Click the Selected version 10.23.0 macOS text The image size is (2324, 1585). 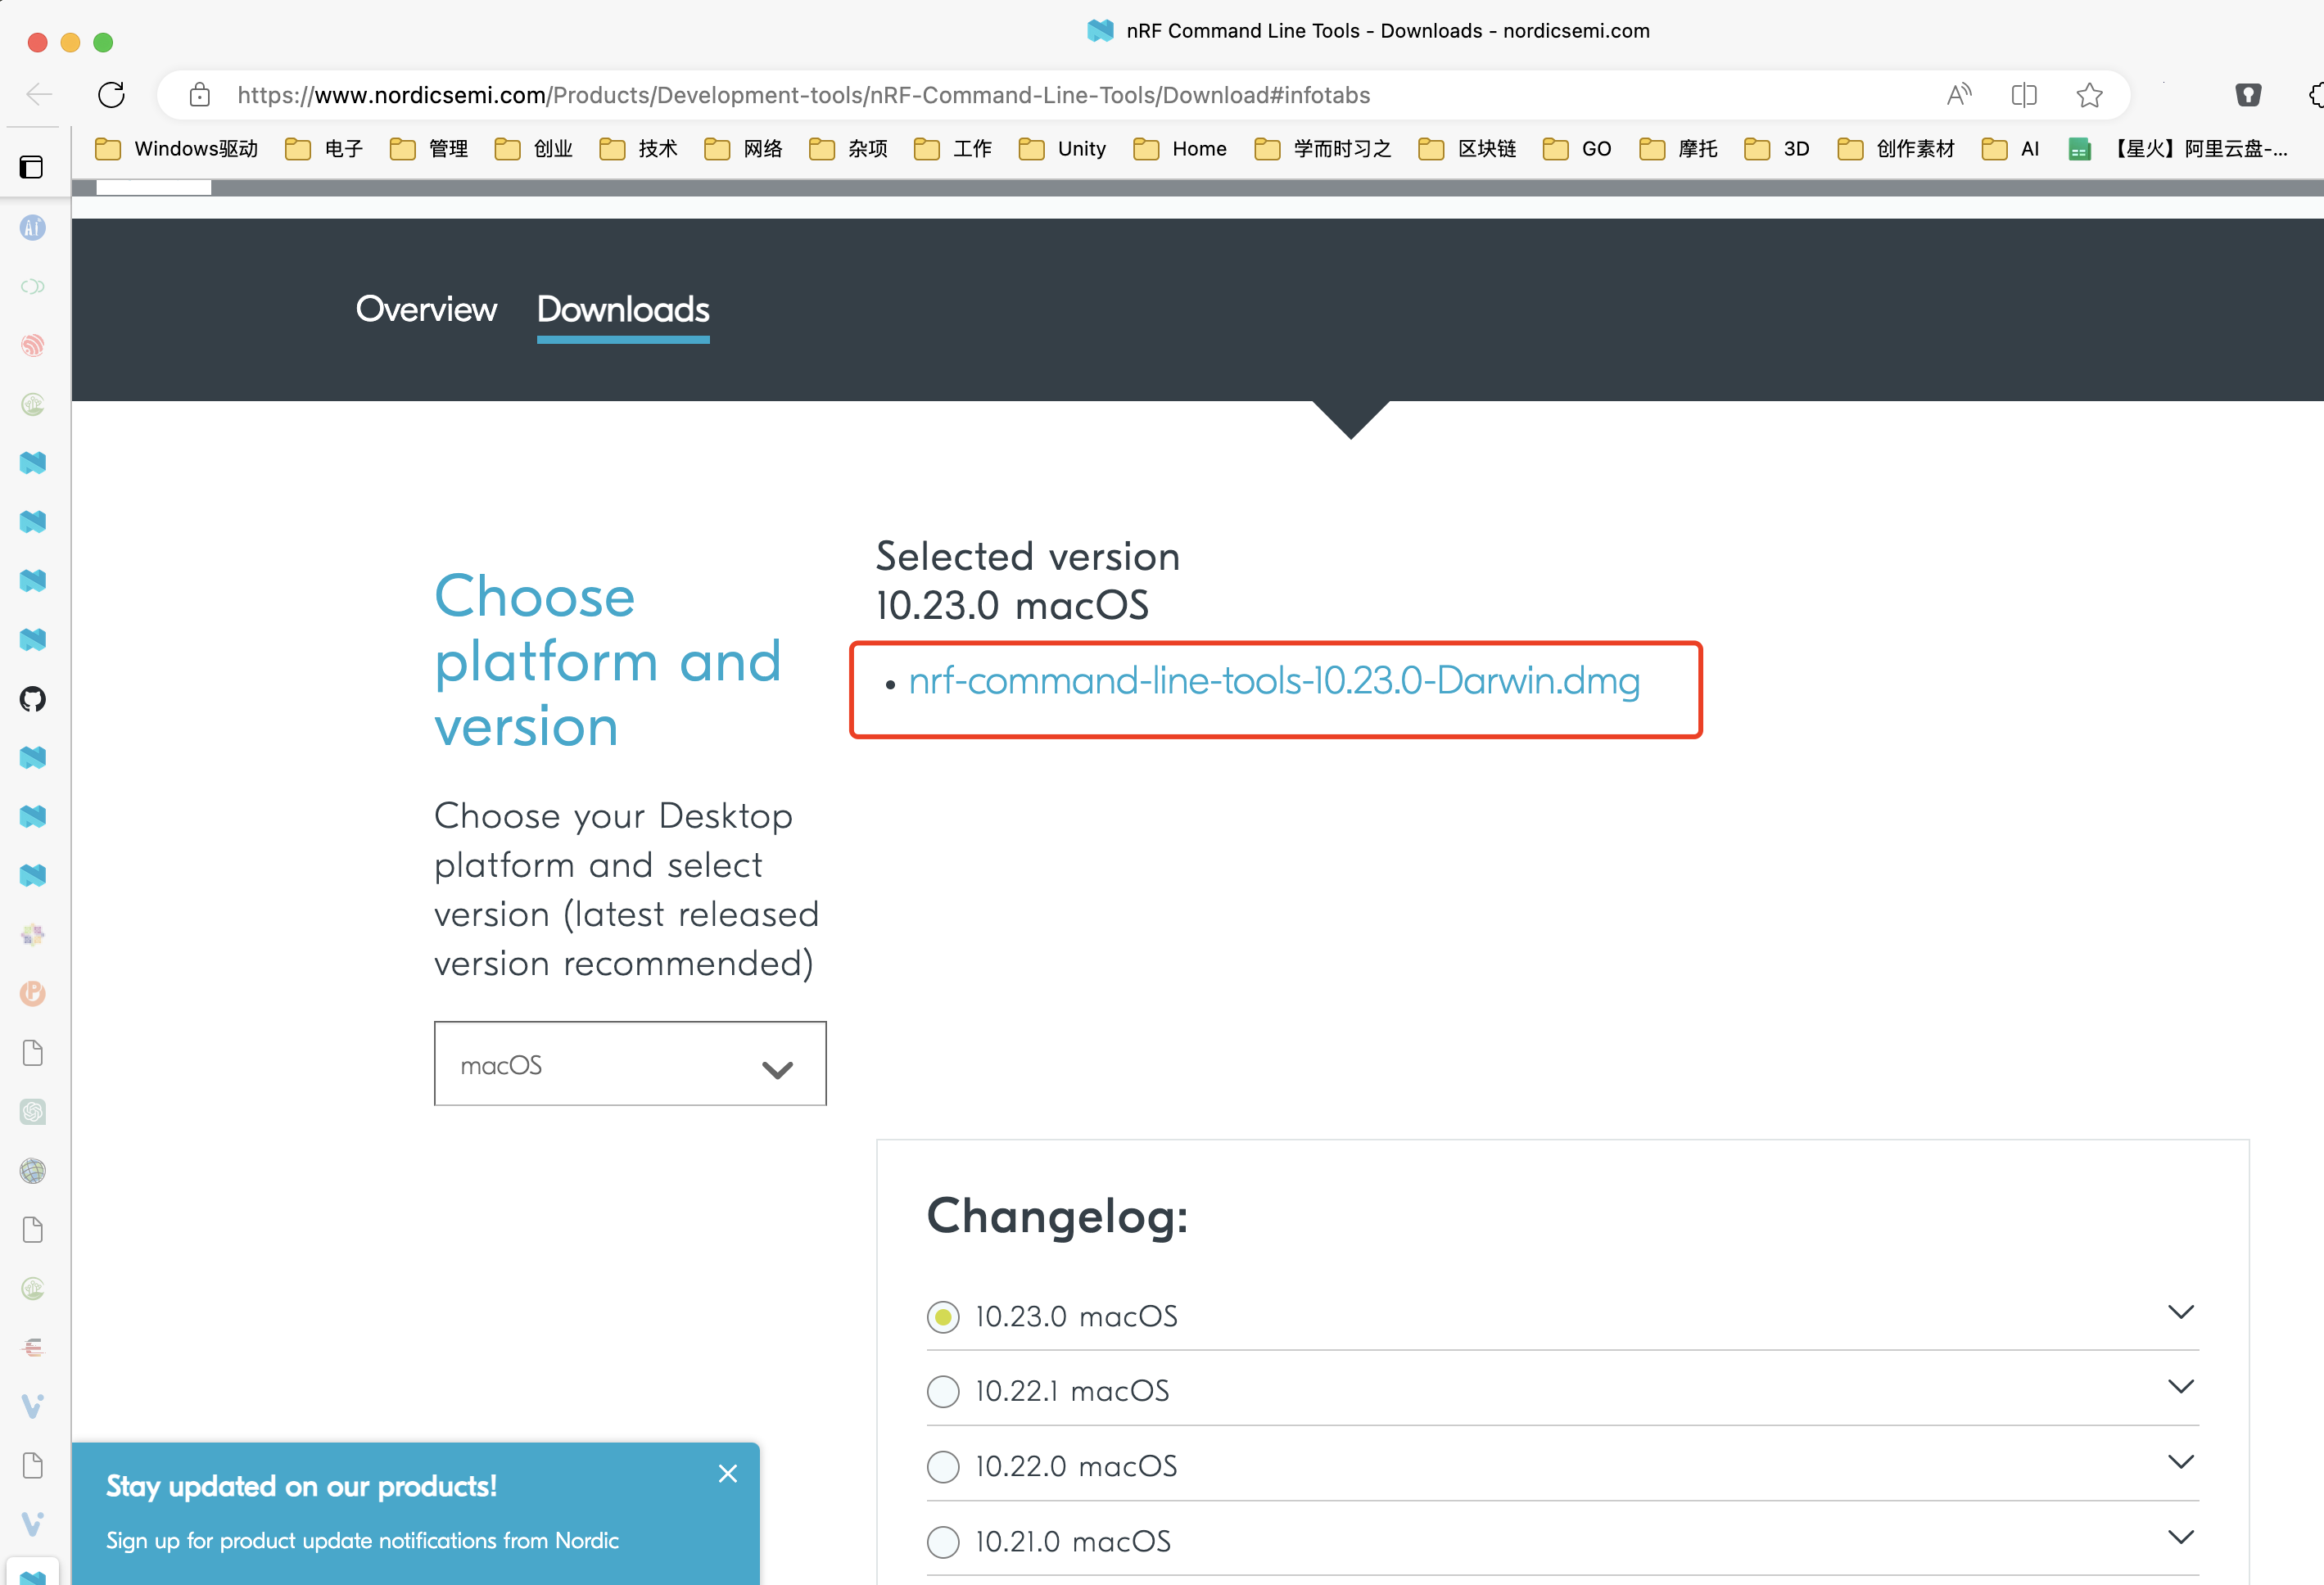(1028, 581)
